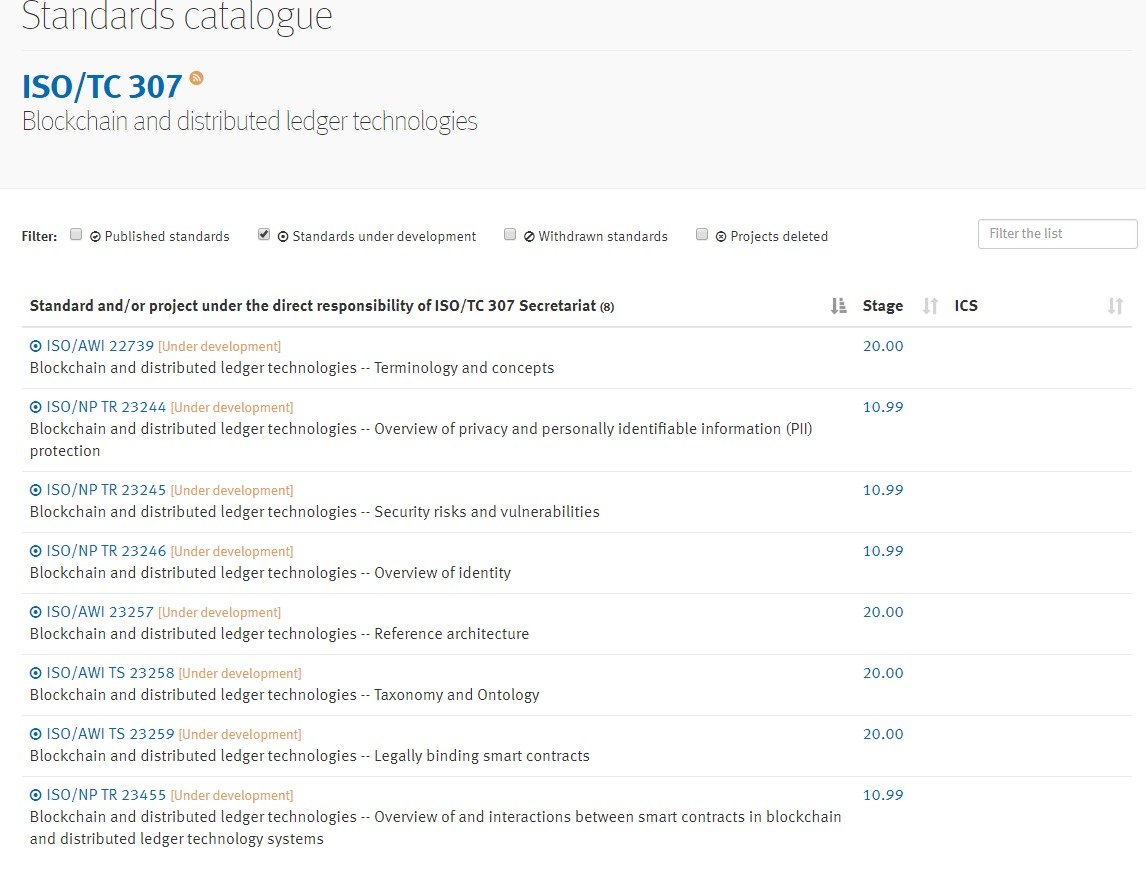Open standard ISO/AWI TS 23259
Image resolution: width=1146 pixels, height=871 pixels.
coord(110,734)
